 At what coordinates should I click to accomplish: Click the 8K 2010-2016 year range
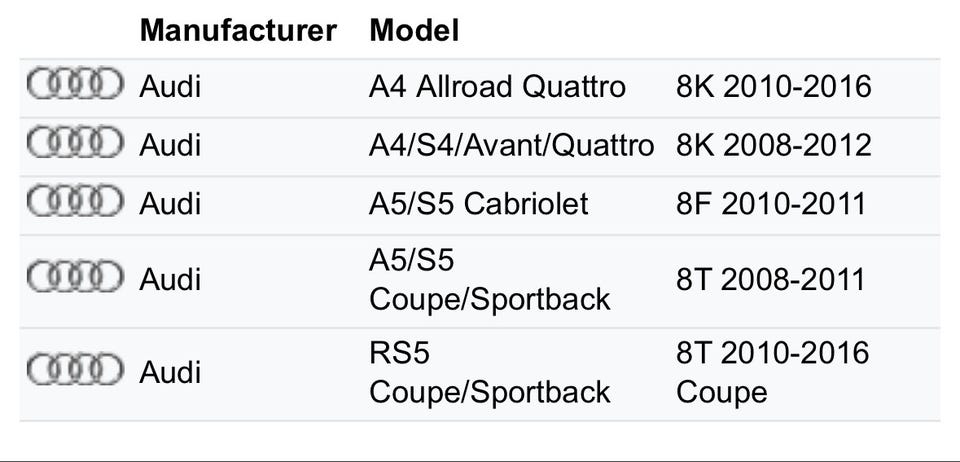coord(773,87)
